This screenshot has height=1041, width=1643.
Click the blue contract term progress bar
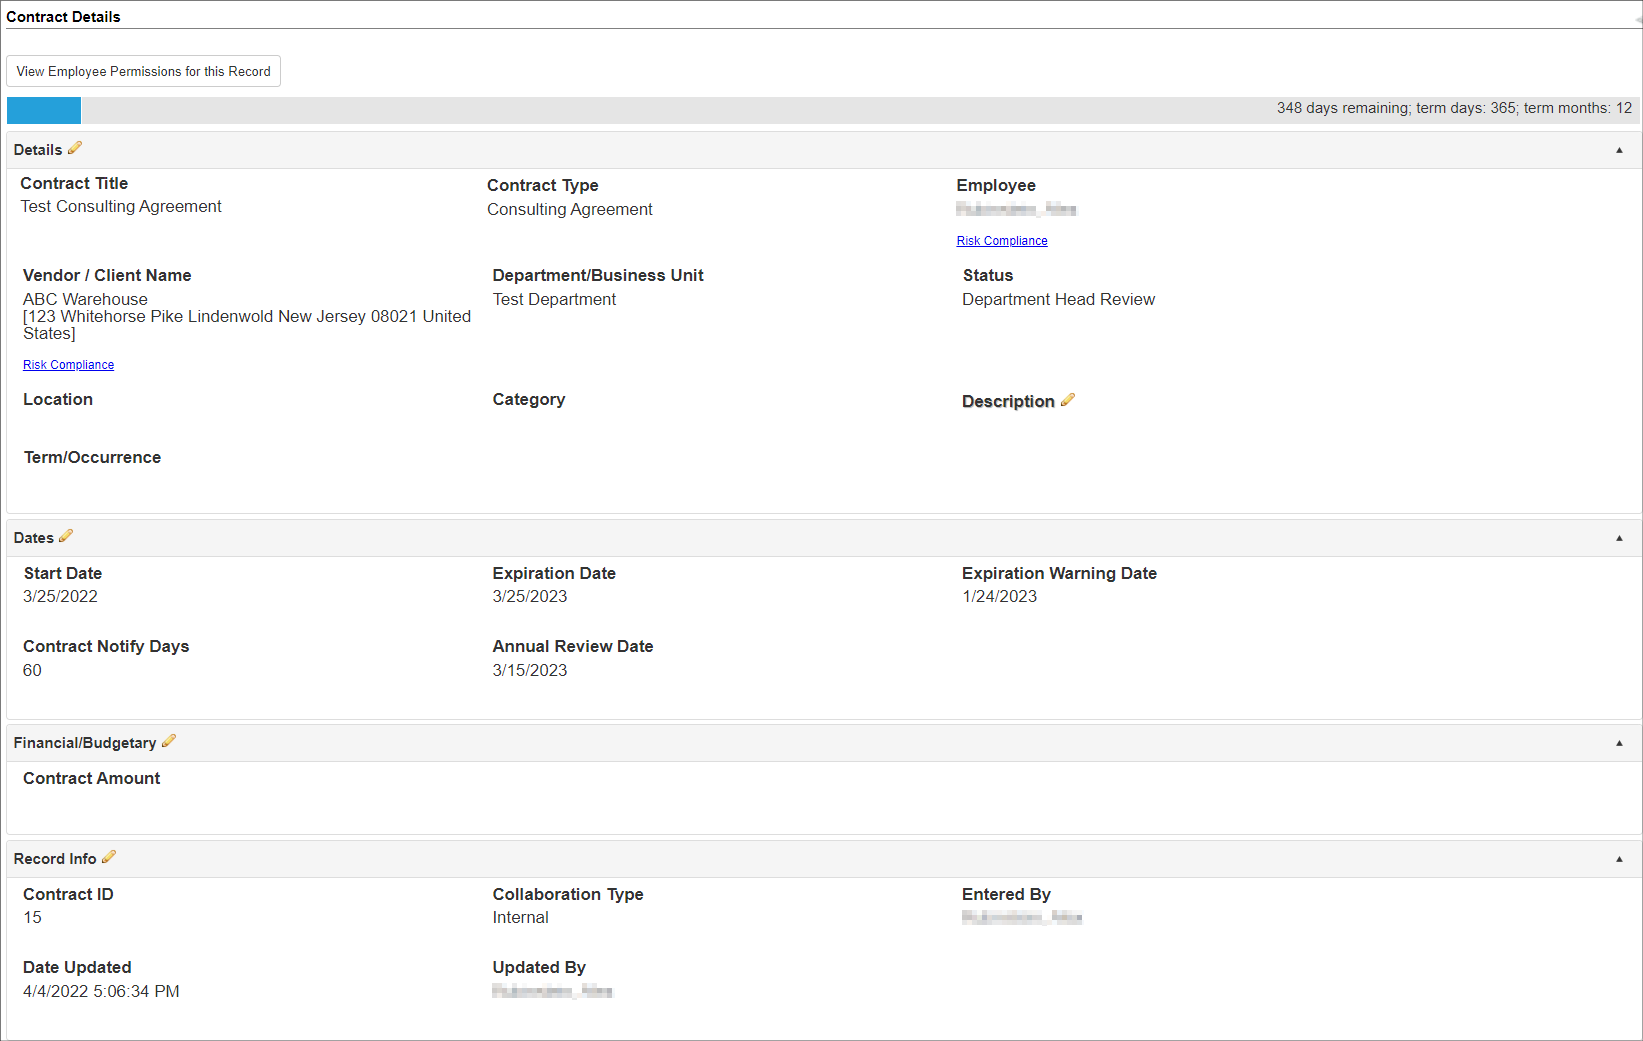pyautogui.click(x=44, y=110)
